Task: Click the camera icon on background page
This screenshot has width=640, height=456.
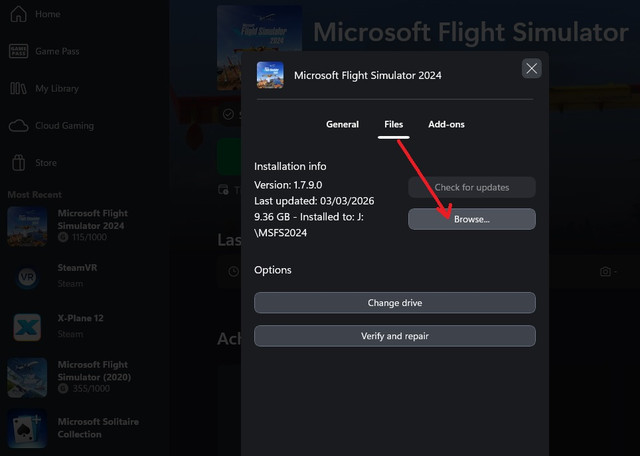Action: tap(605, 271)
